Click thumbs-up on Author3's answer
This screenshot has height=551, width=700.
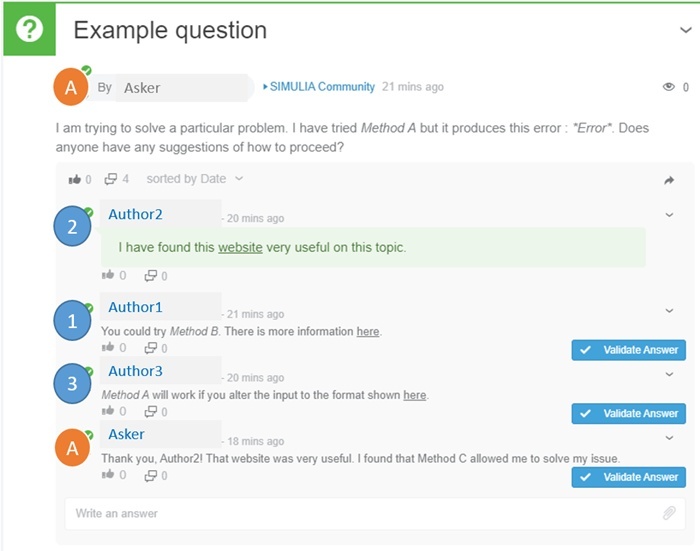(x=107, y=412)
